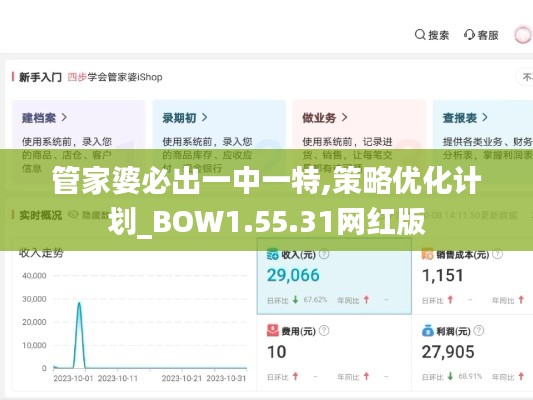The width and height of the screenshot is (533, 400).
Task: Click income green down arrow 67.62%
Action: 295,300
